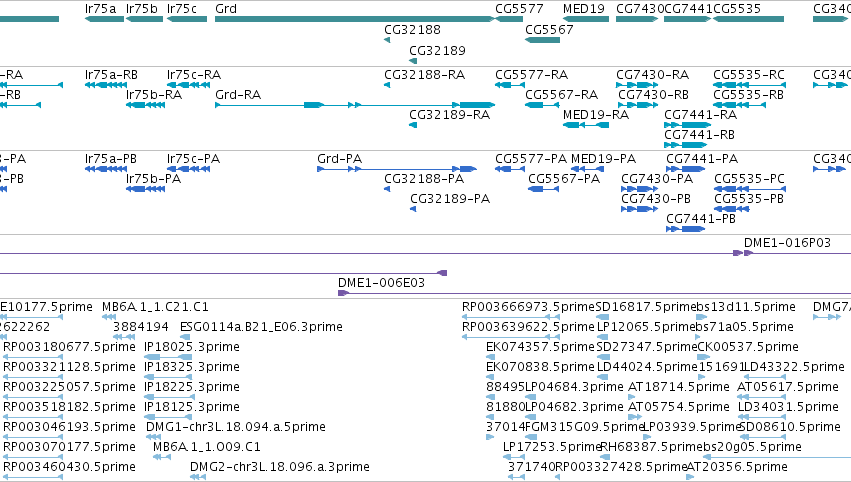This screenshot has height=482, width=851.
Task: Select the MED19 gene label
Action: [583, 9]
